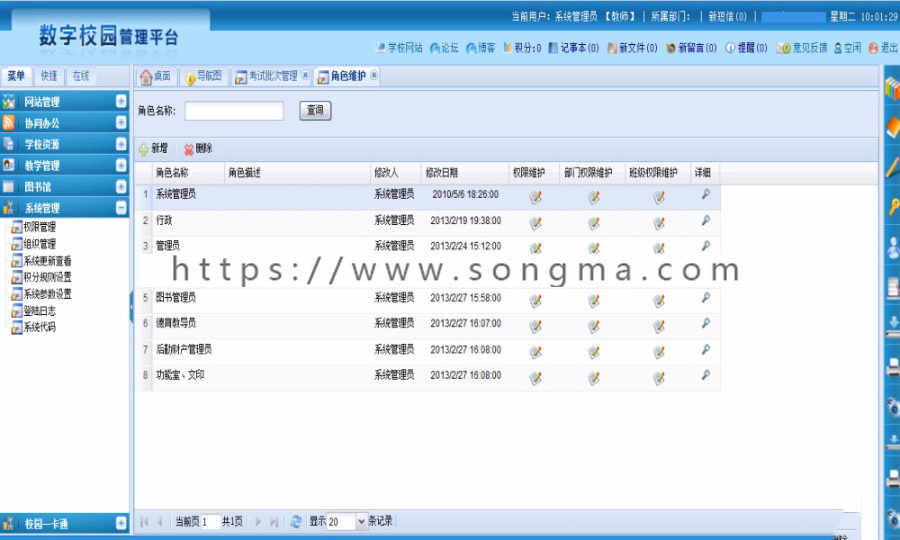Open department permission maintenance for 后勤财产管理员 row
Viewport: 900px width, 540px height.
(x=594, y=352)
